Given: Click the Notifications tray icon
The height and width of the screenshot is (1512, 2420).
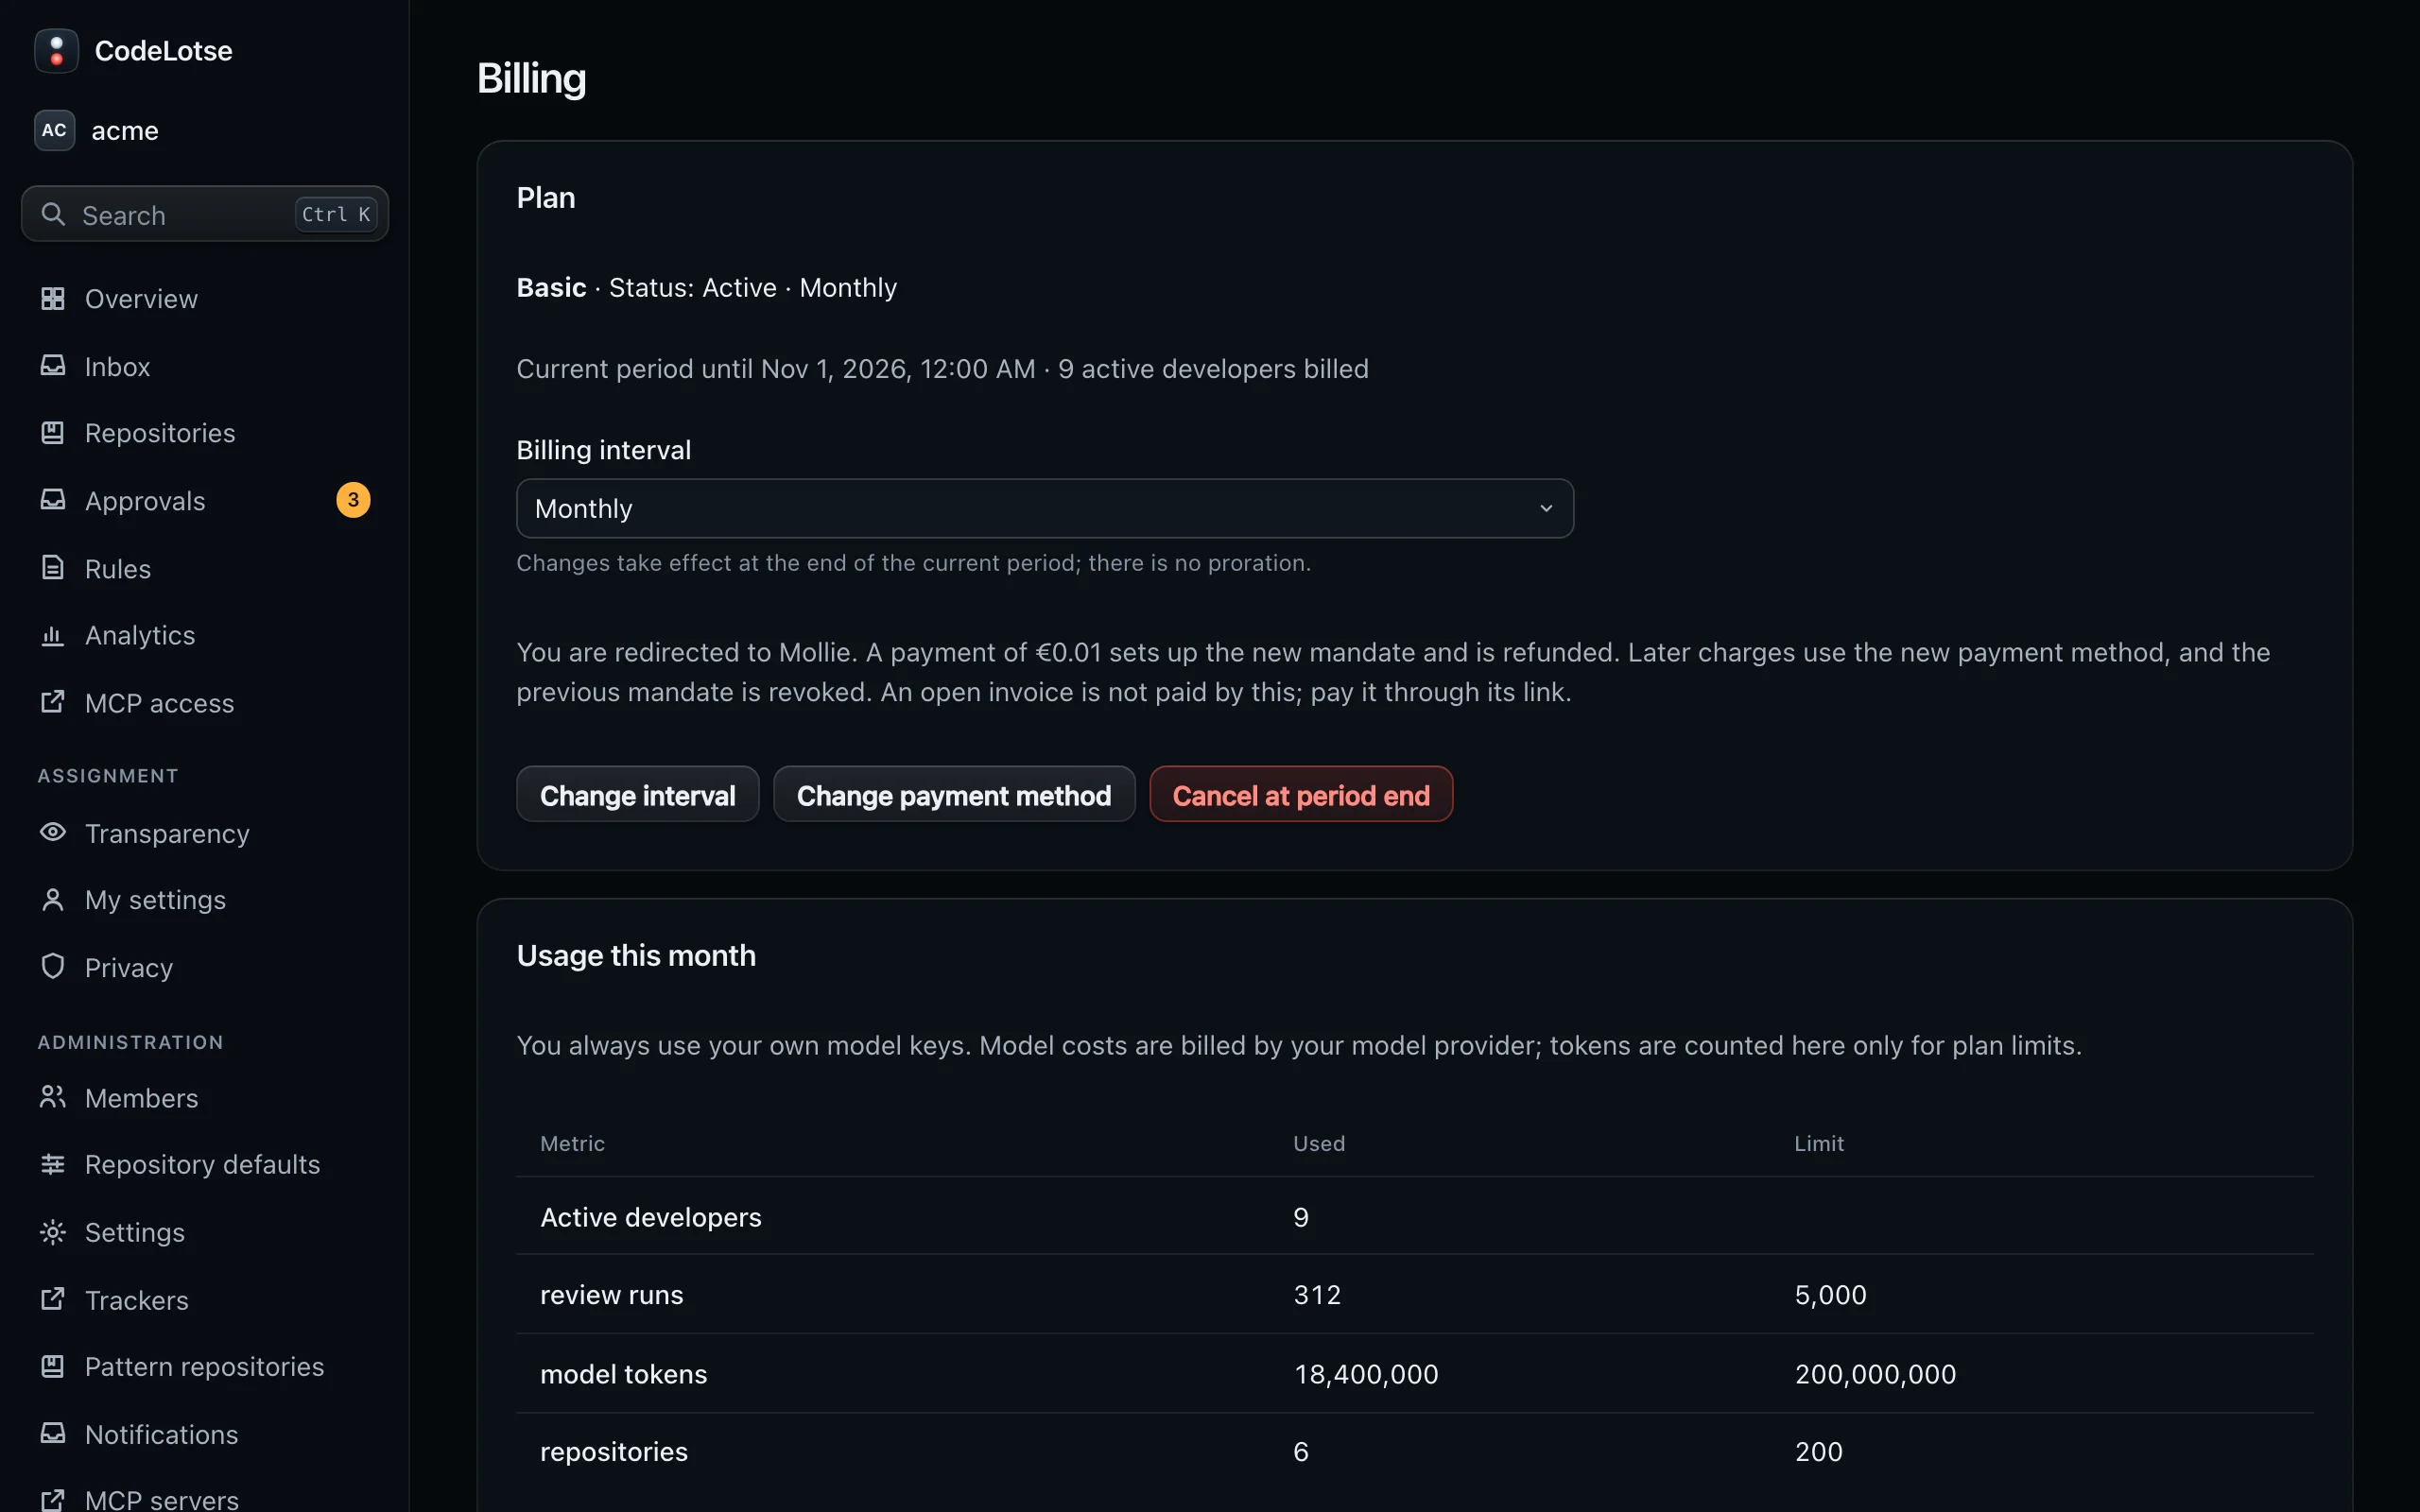Looking at the screenshot, I should (x=53, y=1433).
